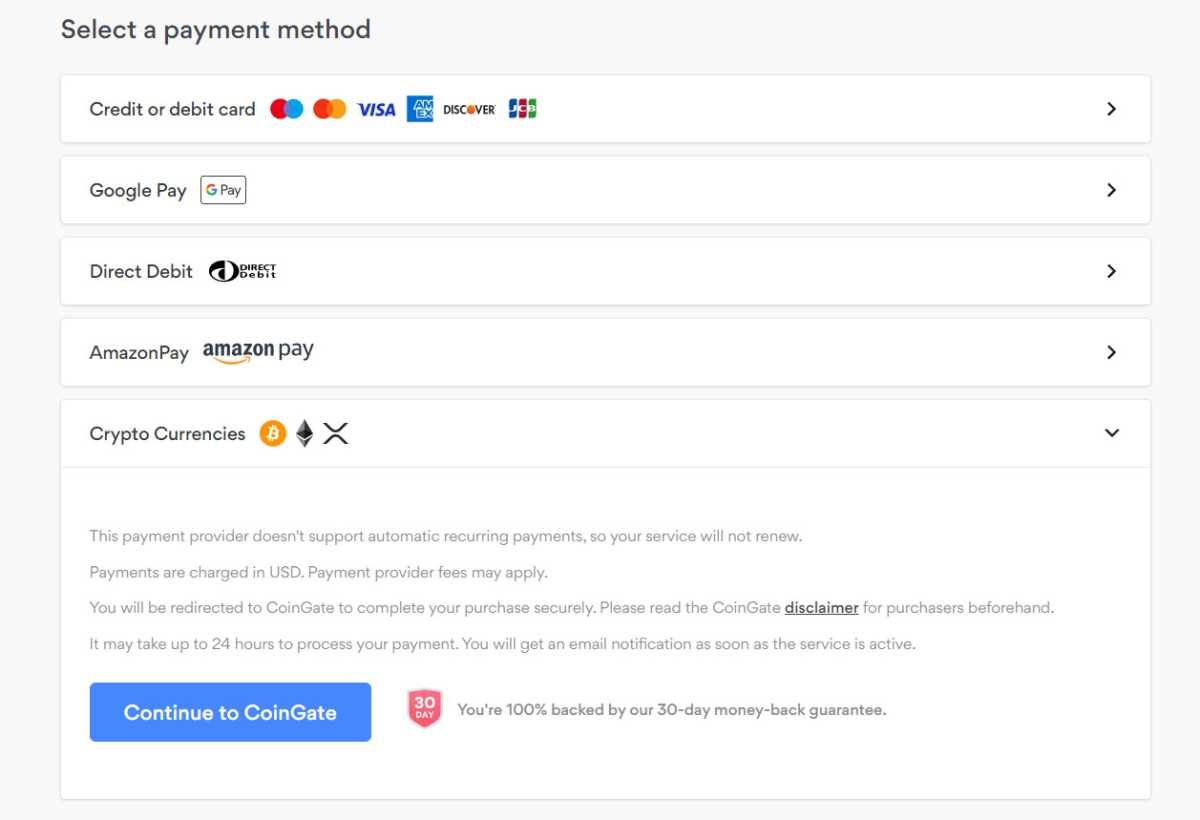The image size is (1200, 820).
Task: Click the 30-day guarantee shield badge
Action: 425,709
